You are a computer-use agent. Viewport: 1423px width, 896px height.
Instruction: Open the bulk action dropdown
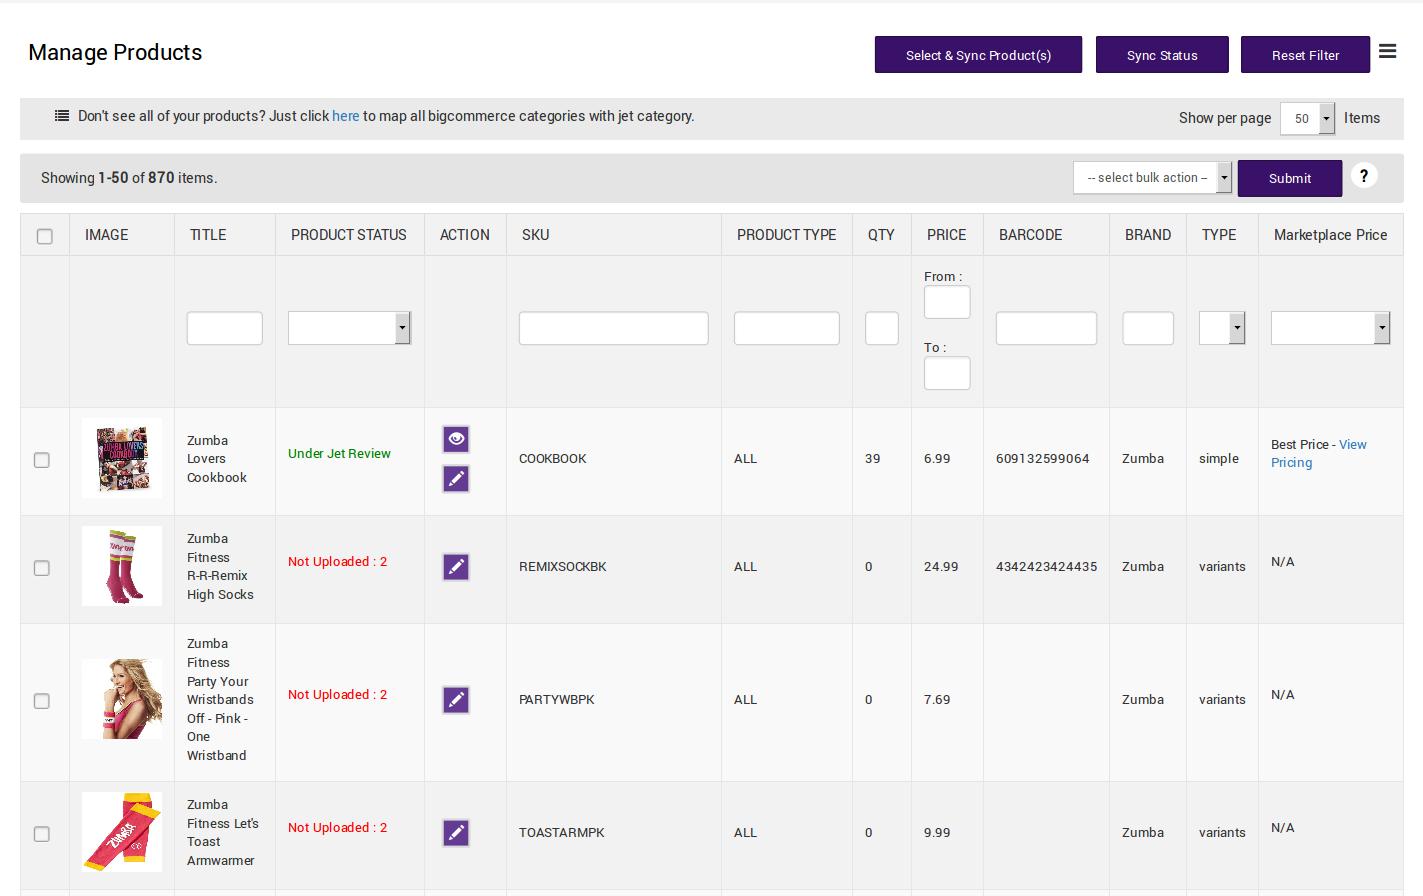tap(1151, 177)
